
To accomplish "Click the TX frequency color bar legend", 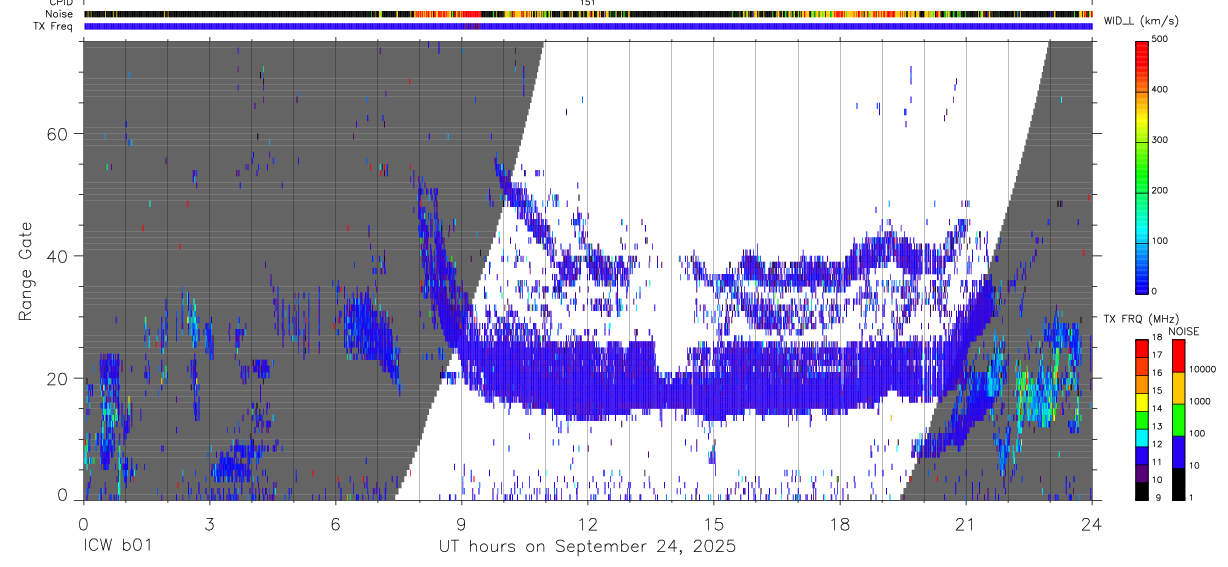I will point(1142,419).
